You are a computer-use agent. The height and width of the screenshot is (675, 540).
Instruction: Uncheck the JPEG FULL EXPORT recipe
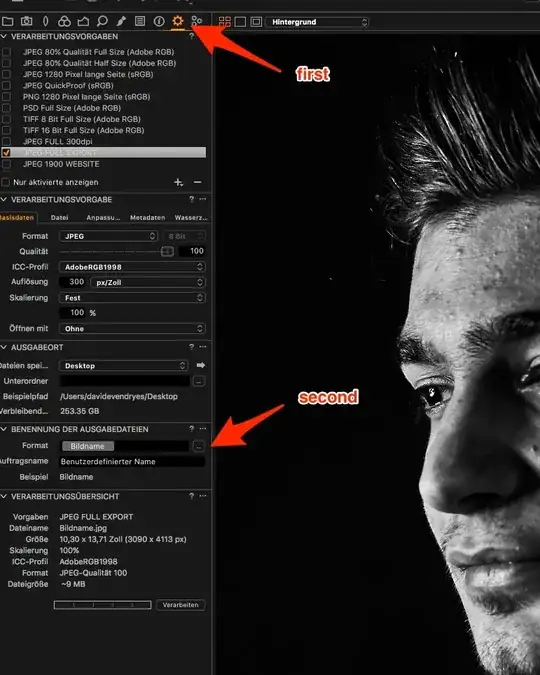coord(6,152)
